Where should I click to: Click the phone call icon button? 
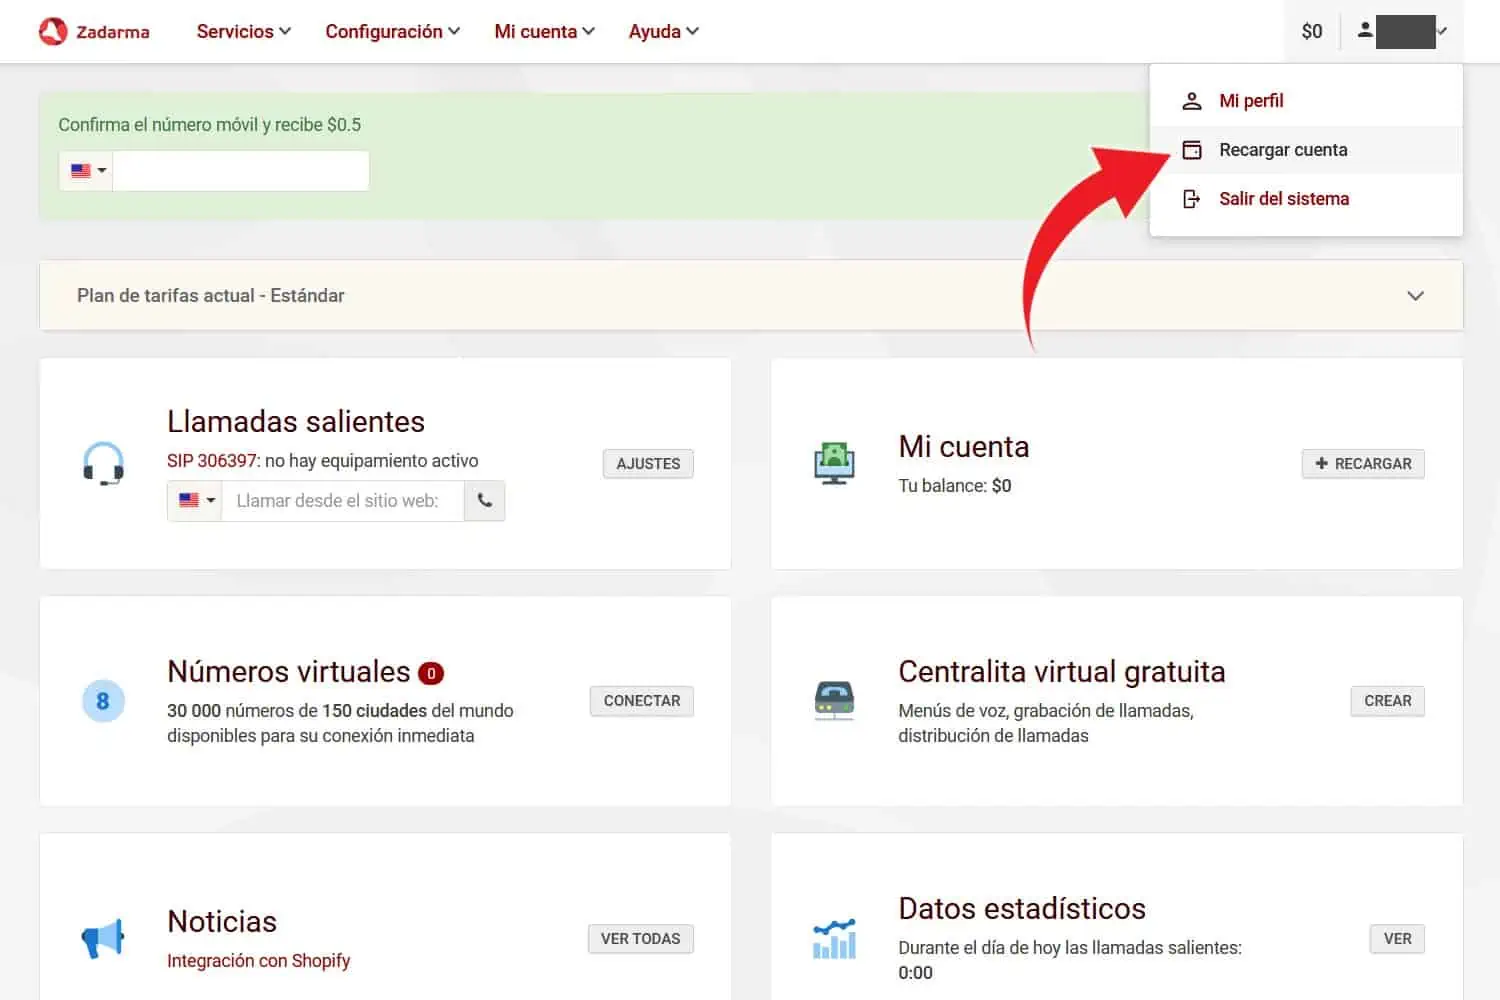tap(485, 501)
